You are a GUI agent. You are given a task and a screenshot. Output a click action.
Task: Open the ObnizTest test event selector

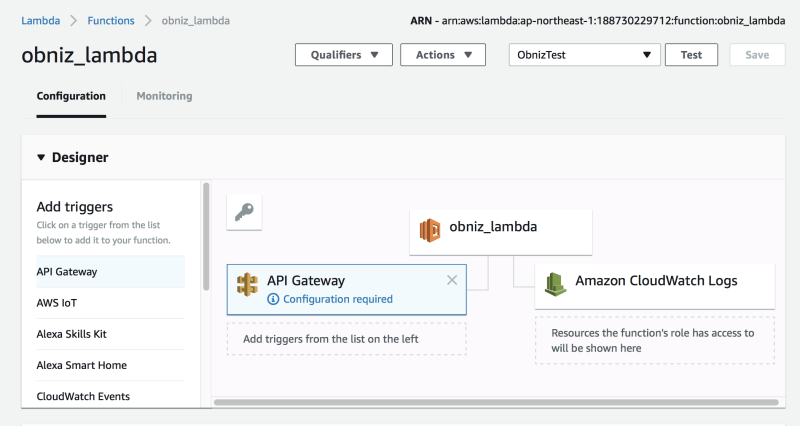coord(585,55)
